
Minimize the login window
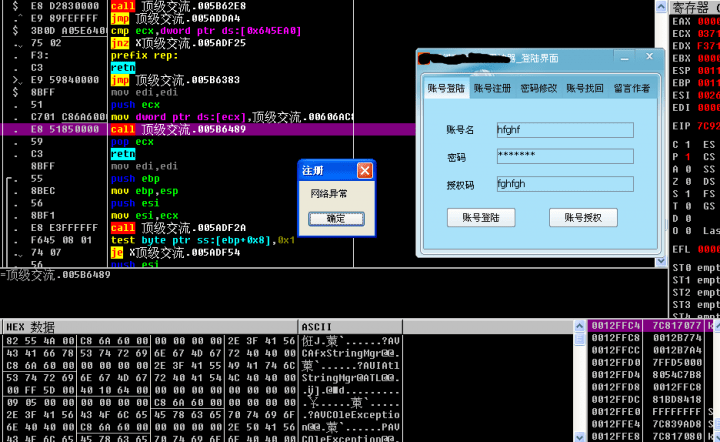(624, 57)
